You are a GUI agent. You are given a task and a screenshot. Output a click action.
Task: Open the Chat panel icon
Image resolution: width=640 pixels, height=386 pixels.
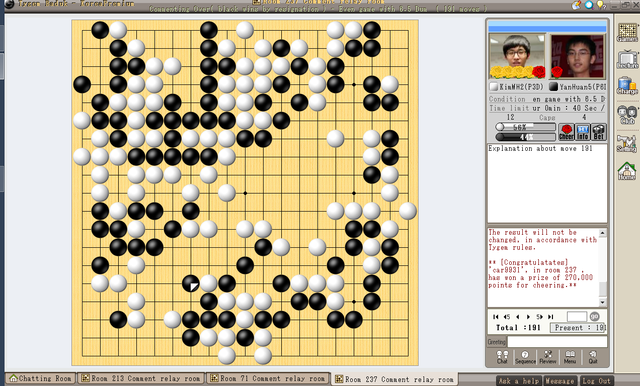502,357
